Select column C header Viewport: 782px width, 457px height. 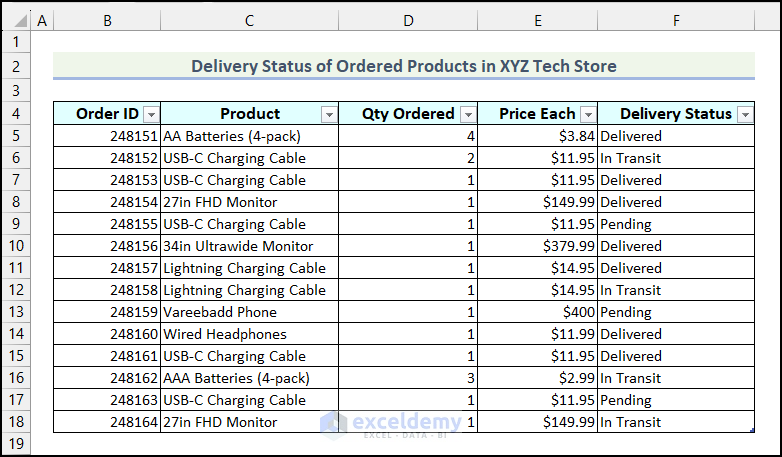[x=249, y=20]
